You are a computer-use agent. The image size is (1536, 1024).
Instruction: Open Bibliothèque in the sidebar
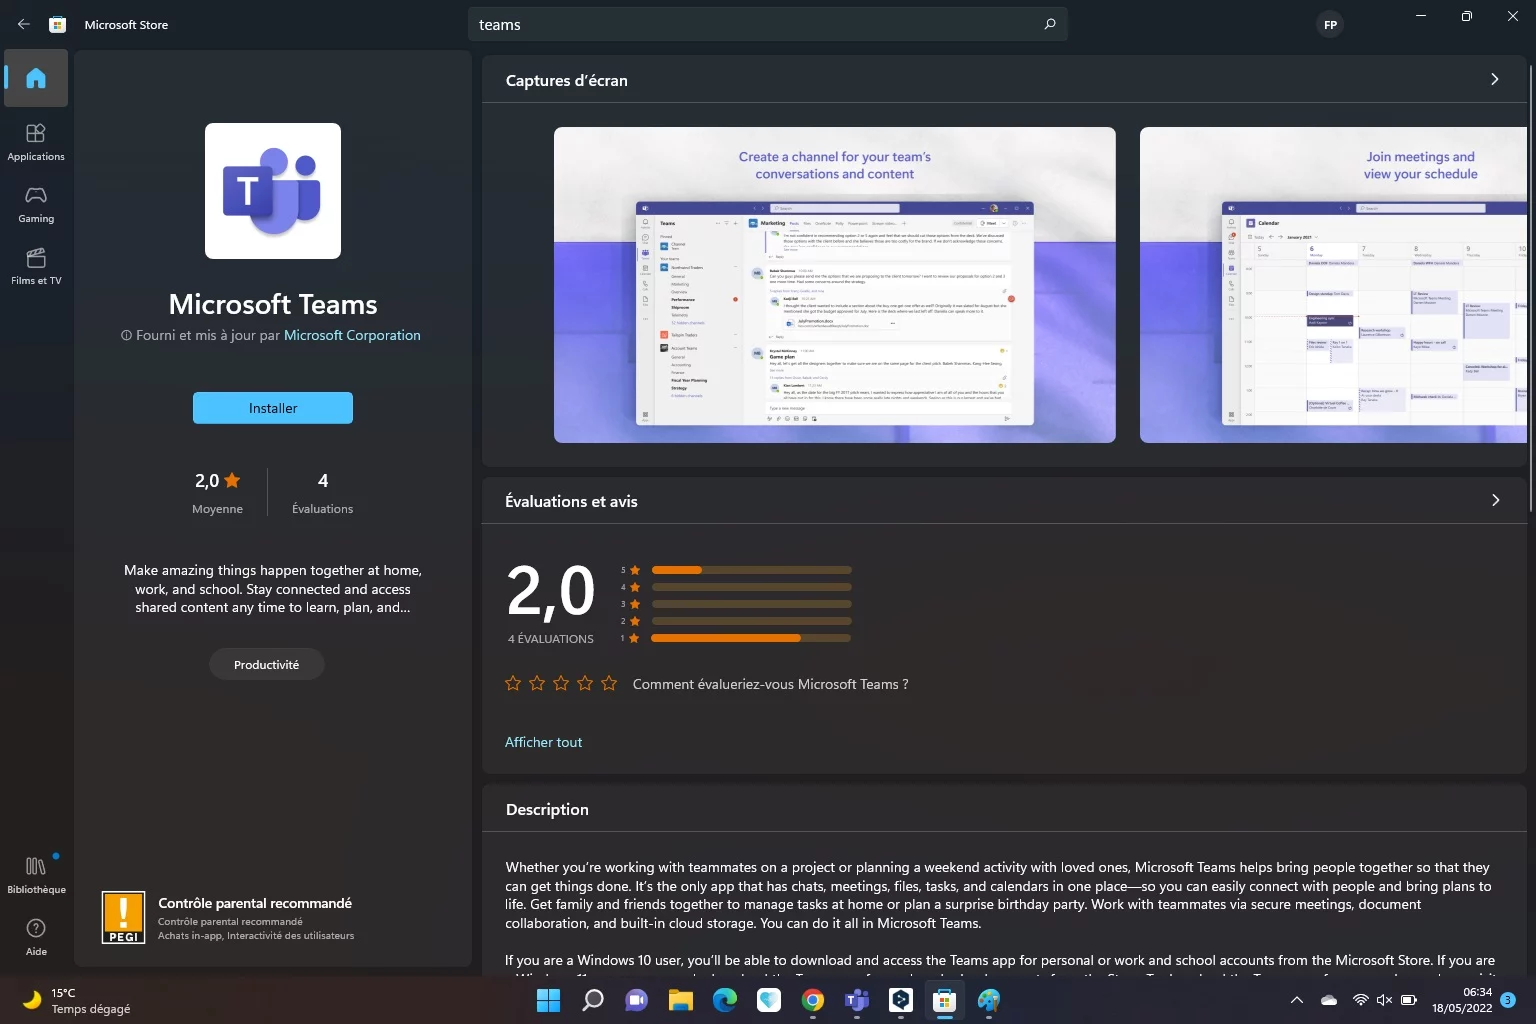[x=36, y=874]
